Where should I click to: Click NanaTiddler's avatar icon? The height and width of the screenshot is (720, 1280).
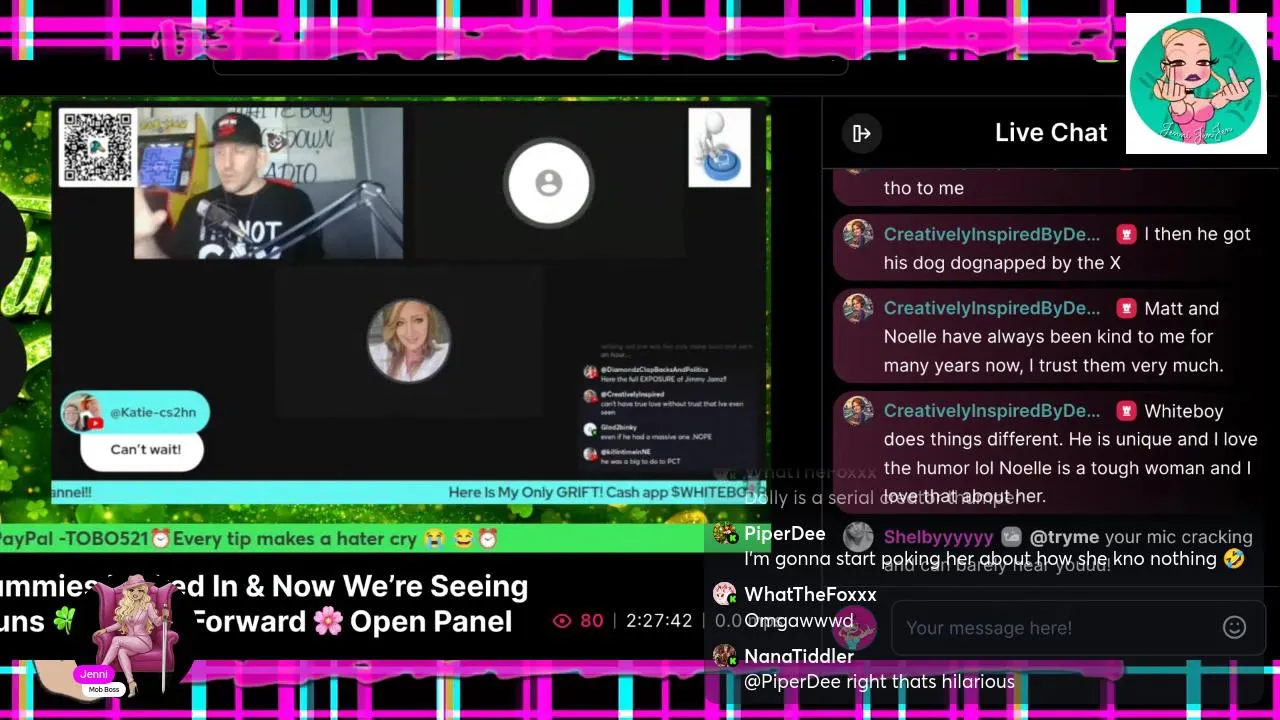click(724, 657)
